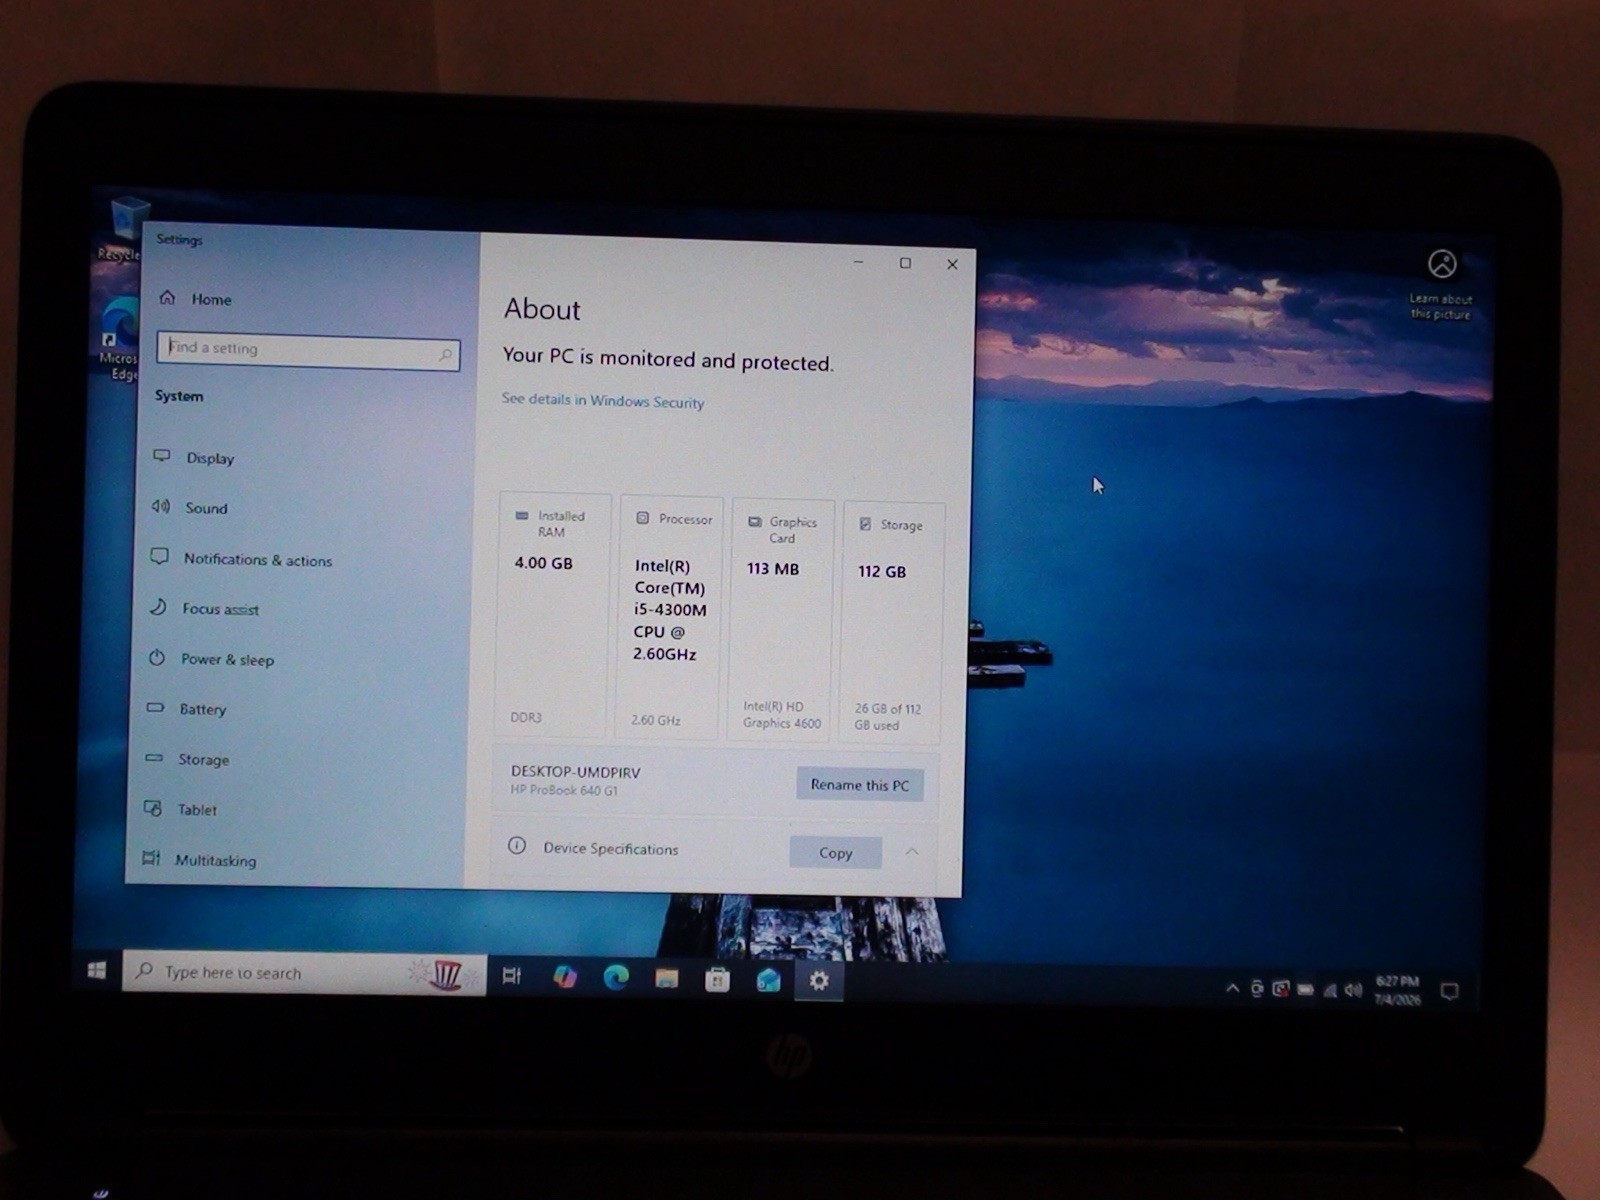This screenshot has width=1600, height=1200.
Task: Click the Processor card
Action: point(670,617)
